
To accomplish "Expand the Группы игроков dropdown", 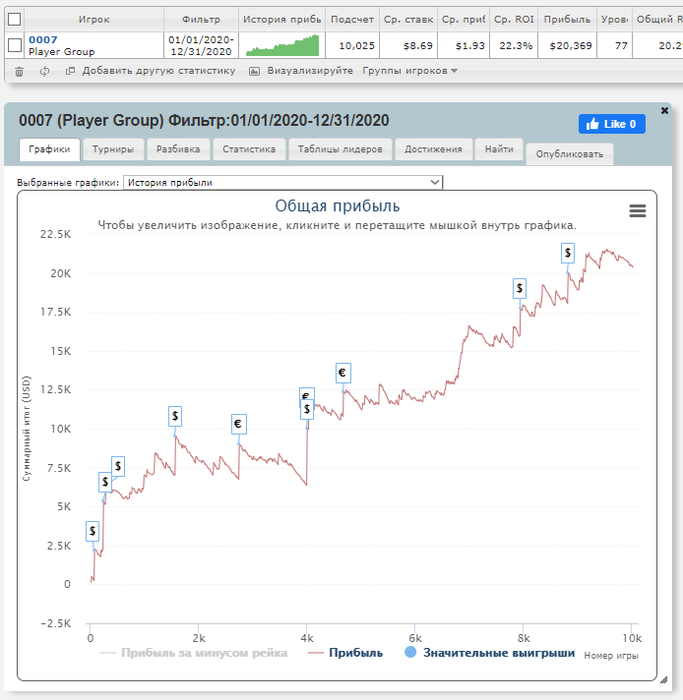I will click(410, 71).
